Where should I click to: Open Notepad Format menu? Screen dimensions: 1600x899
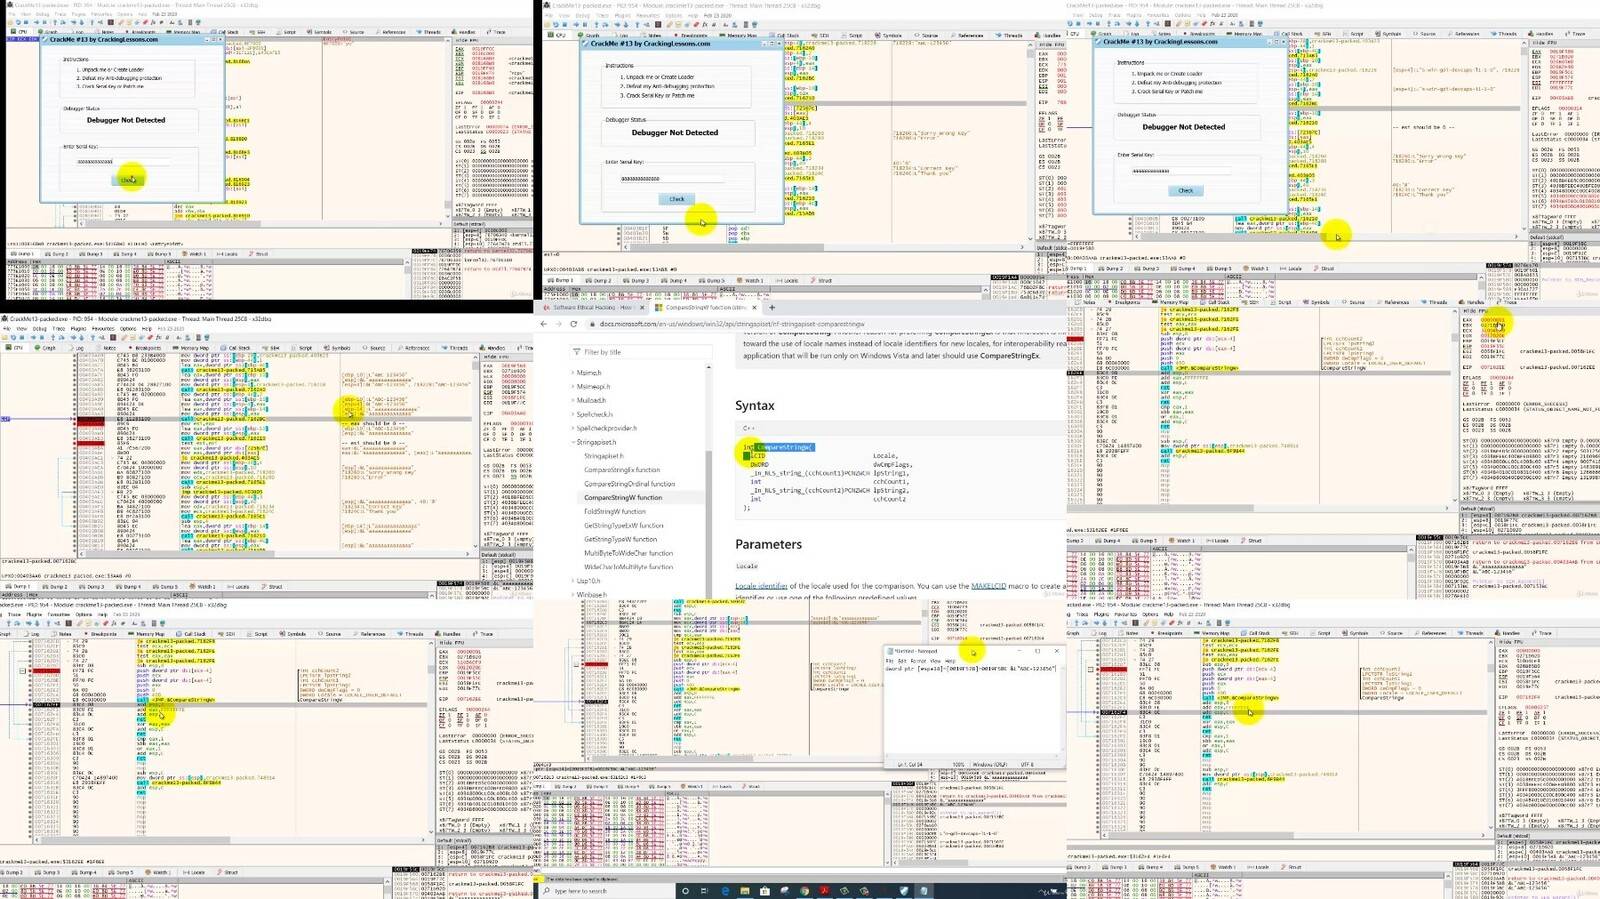[x=919, y=661]
